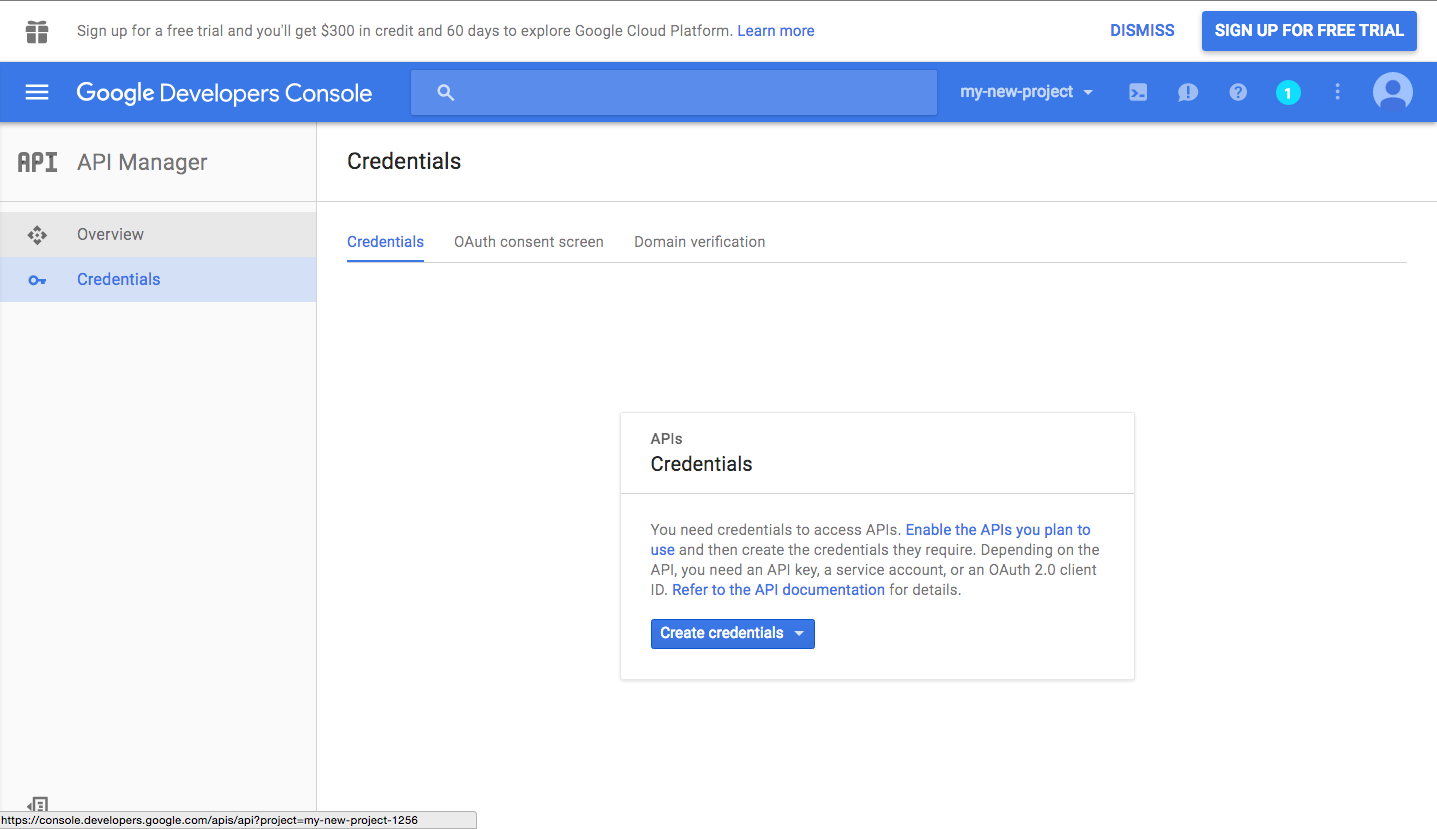1437x829 pixels.
Task: Switch to OAuth consent screen tab
Action: click(x=529, y=242)
